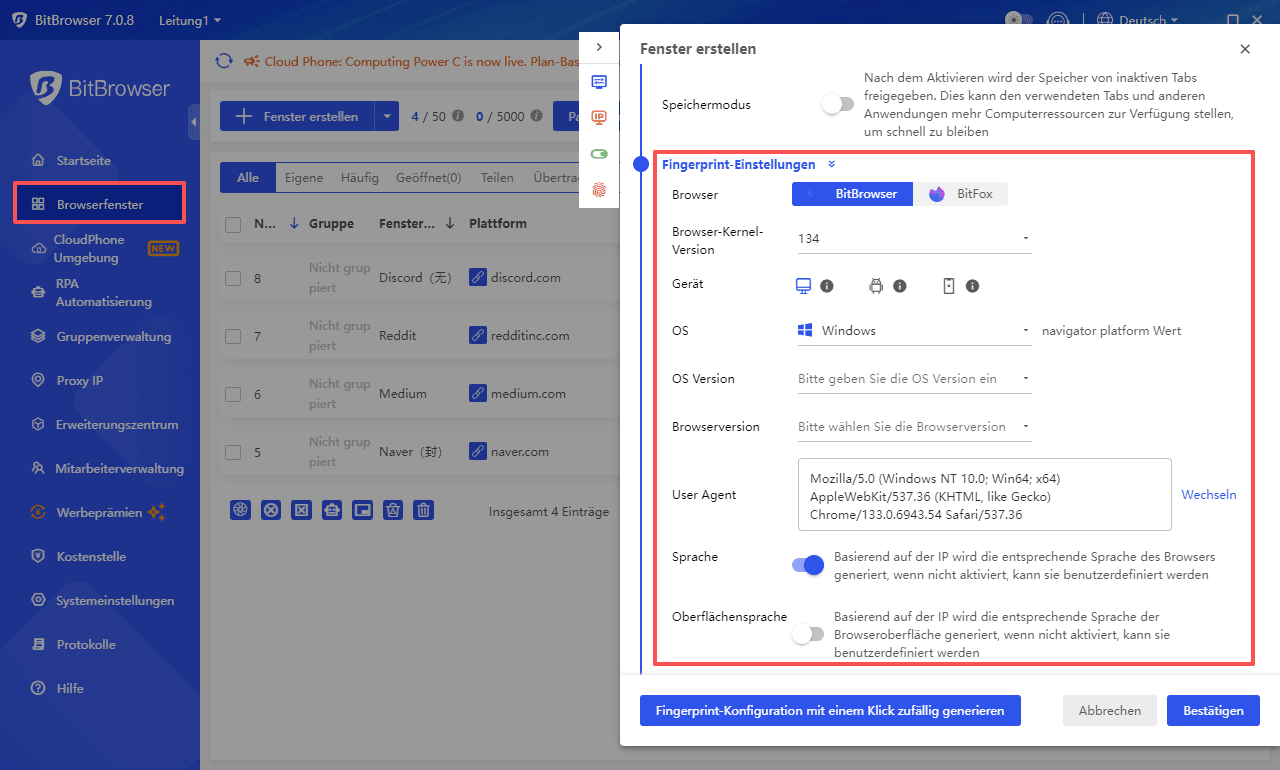This screenshot has height=770, width=1280.
Task: Select the Android device type icon
Action: [874, 285]
